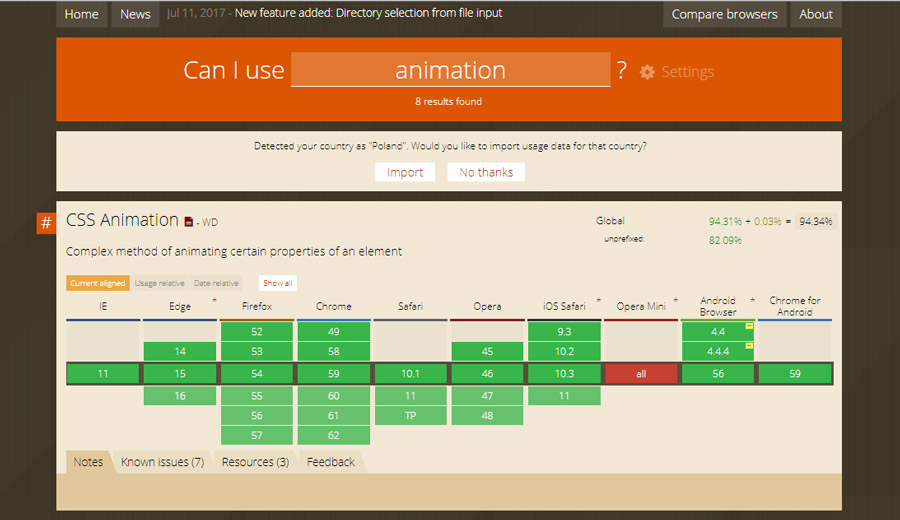Click the 8 results found text
This screenshot has height=520, width=900.
449,102
